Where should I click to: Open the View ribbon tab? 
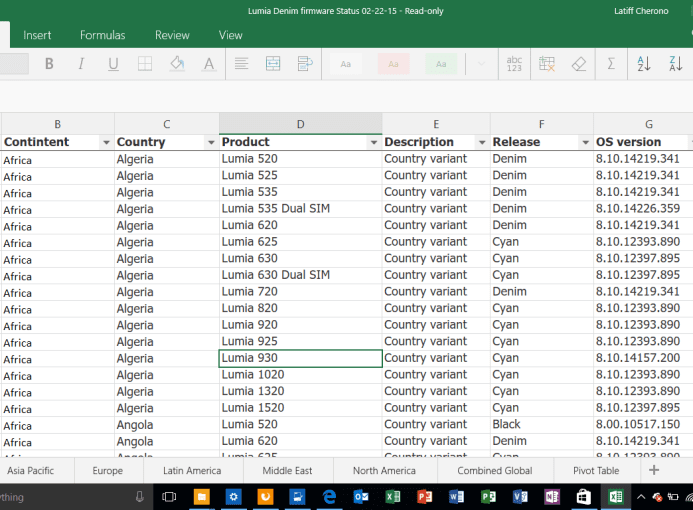click(231, 35)
